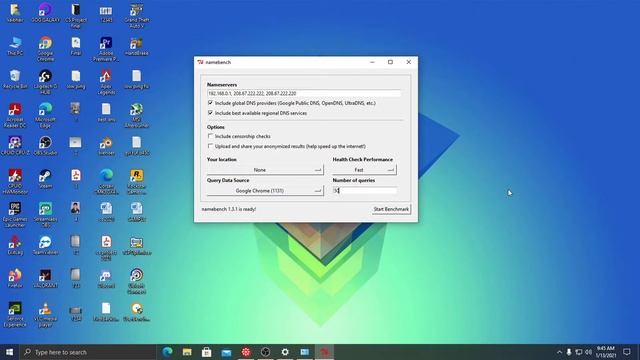Open the Discord desktop shortcut
This screenshot has width=640, height=360.
point(106,278)
